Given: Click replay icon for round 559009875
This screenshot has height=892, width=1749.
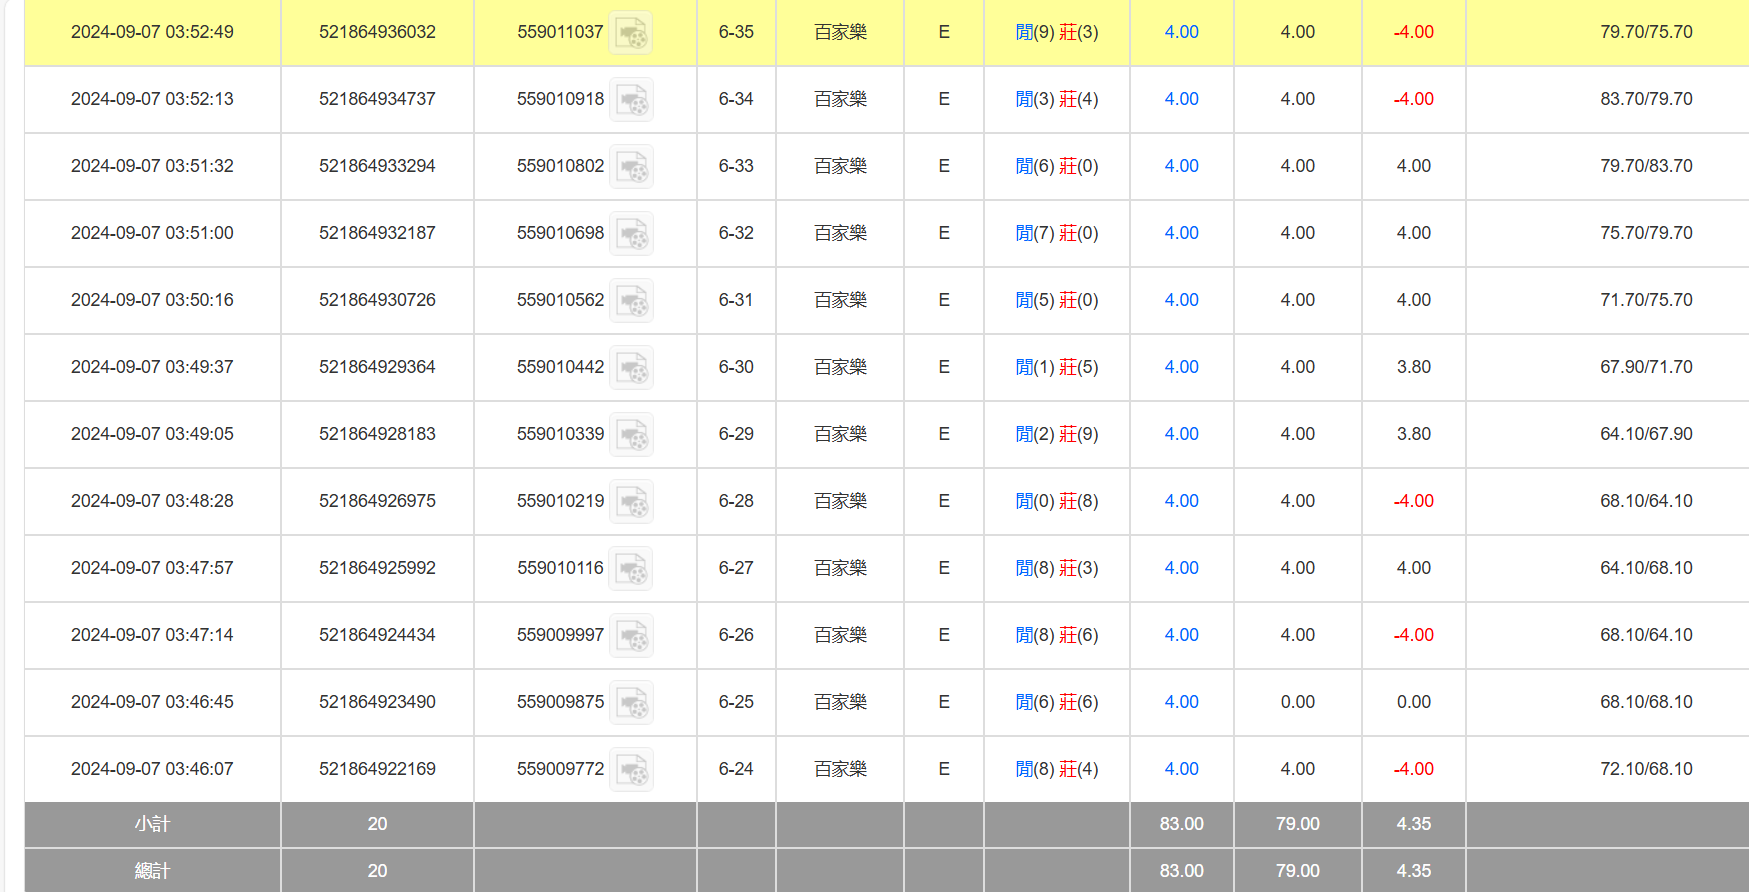Looking at the screenshot, I should tap(631, 703).
